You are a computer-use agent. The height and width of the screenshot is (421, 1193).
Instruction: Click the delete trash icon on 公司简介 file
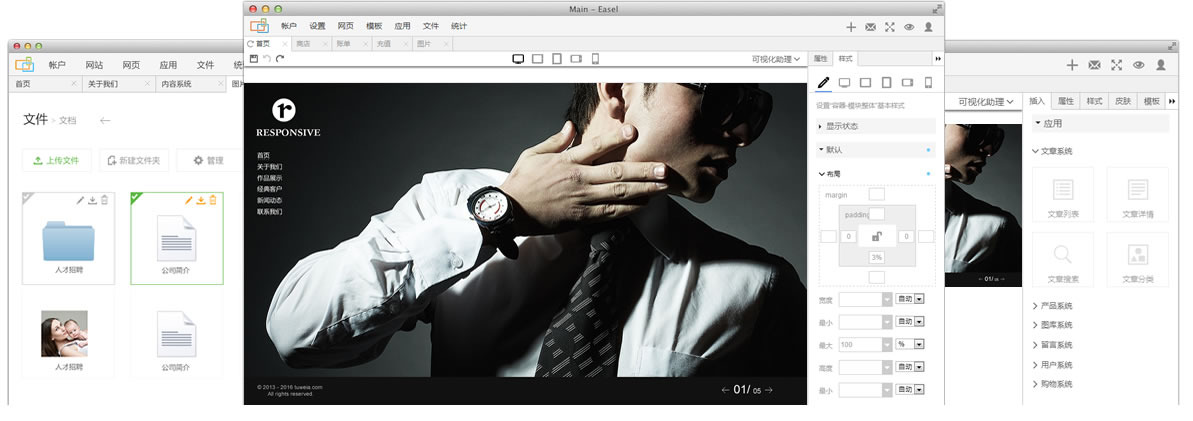click(212, 200)
